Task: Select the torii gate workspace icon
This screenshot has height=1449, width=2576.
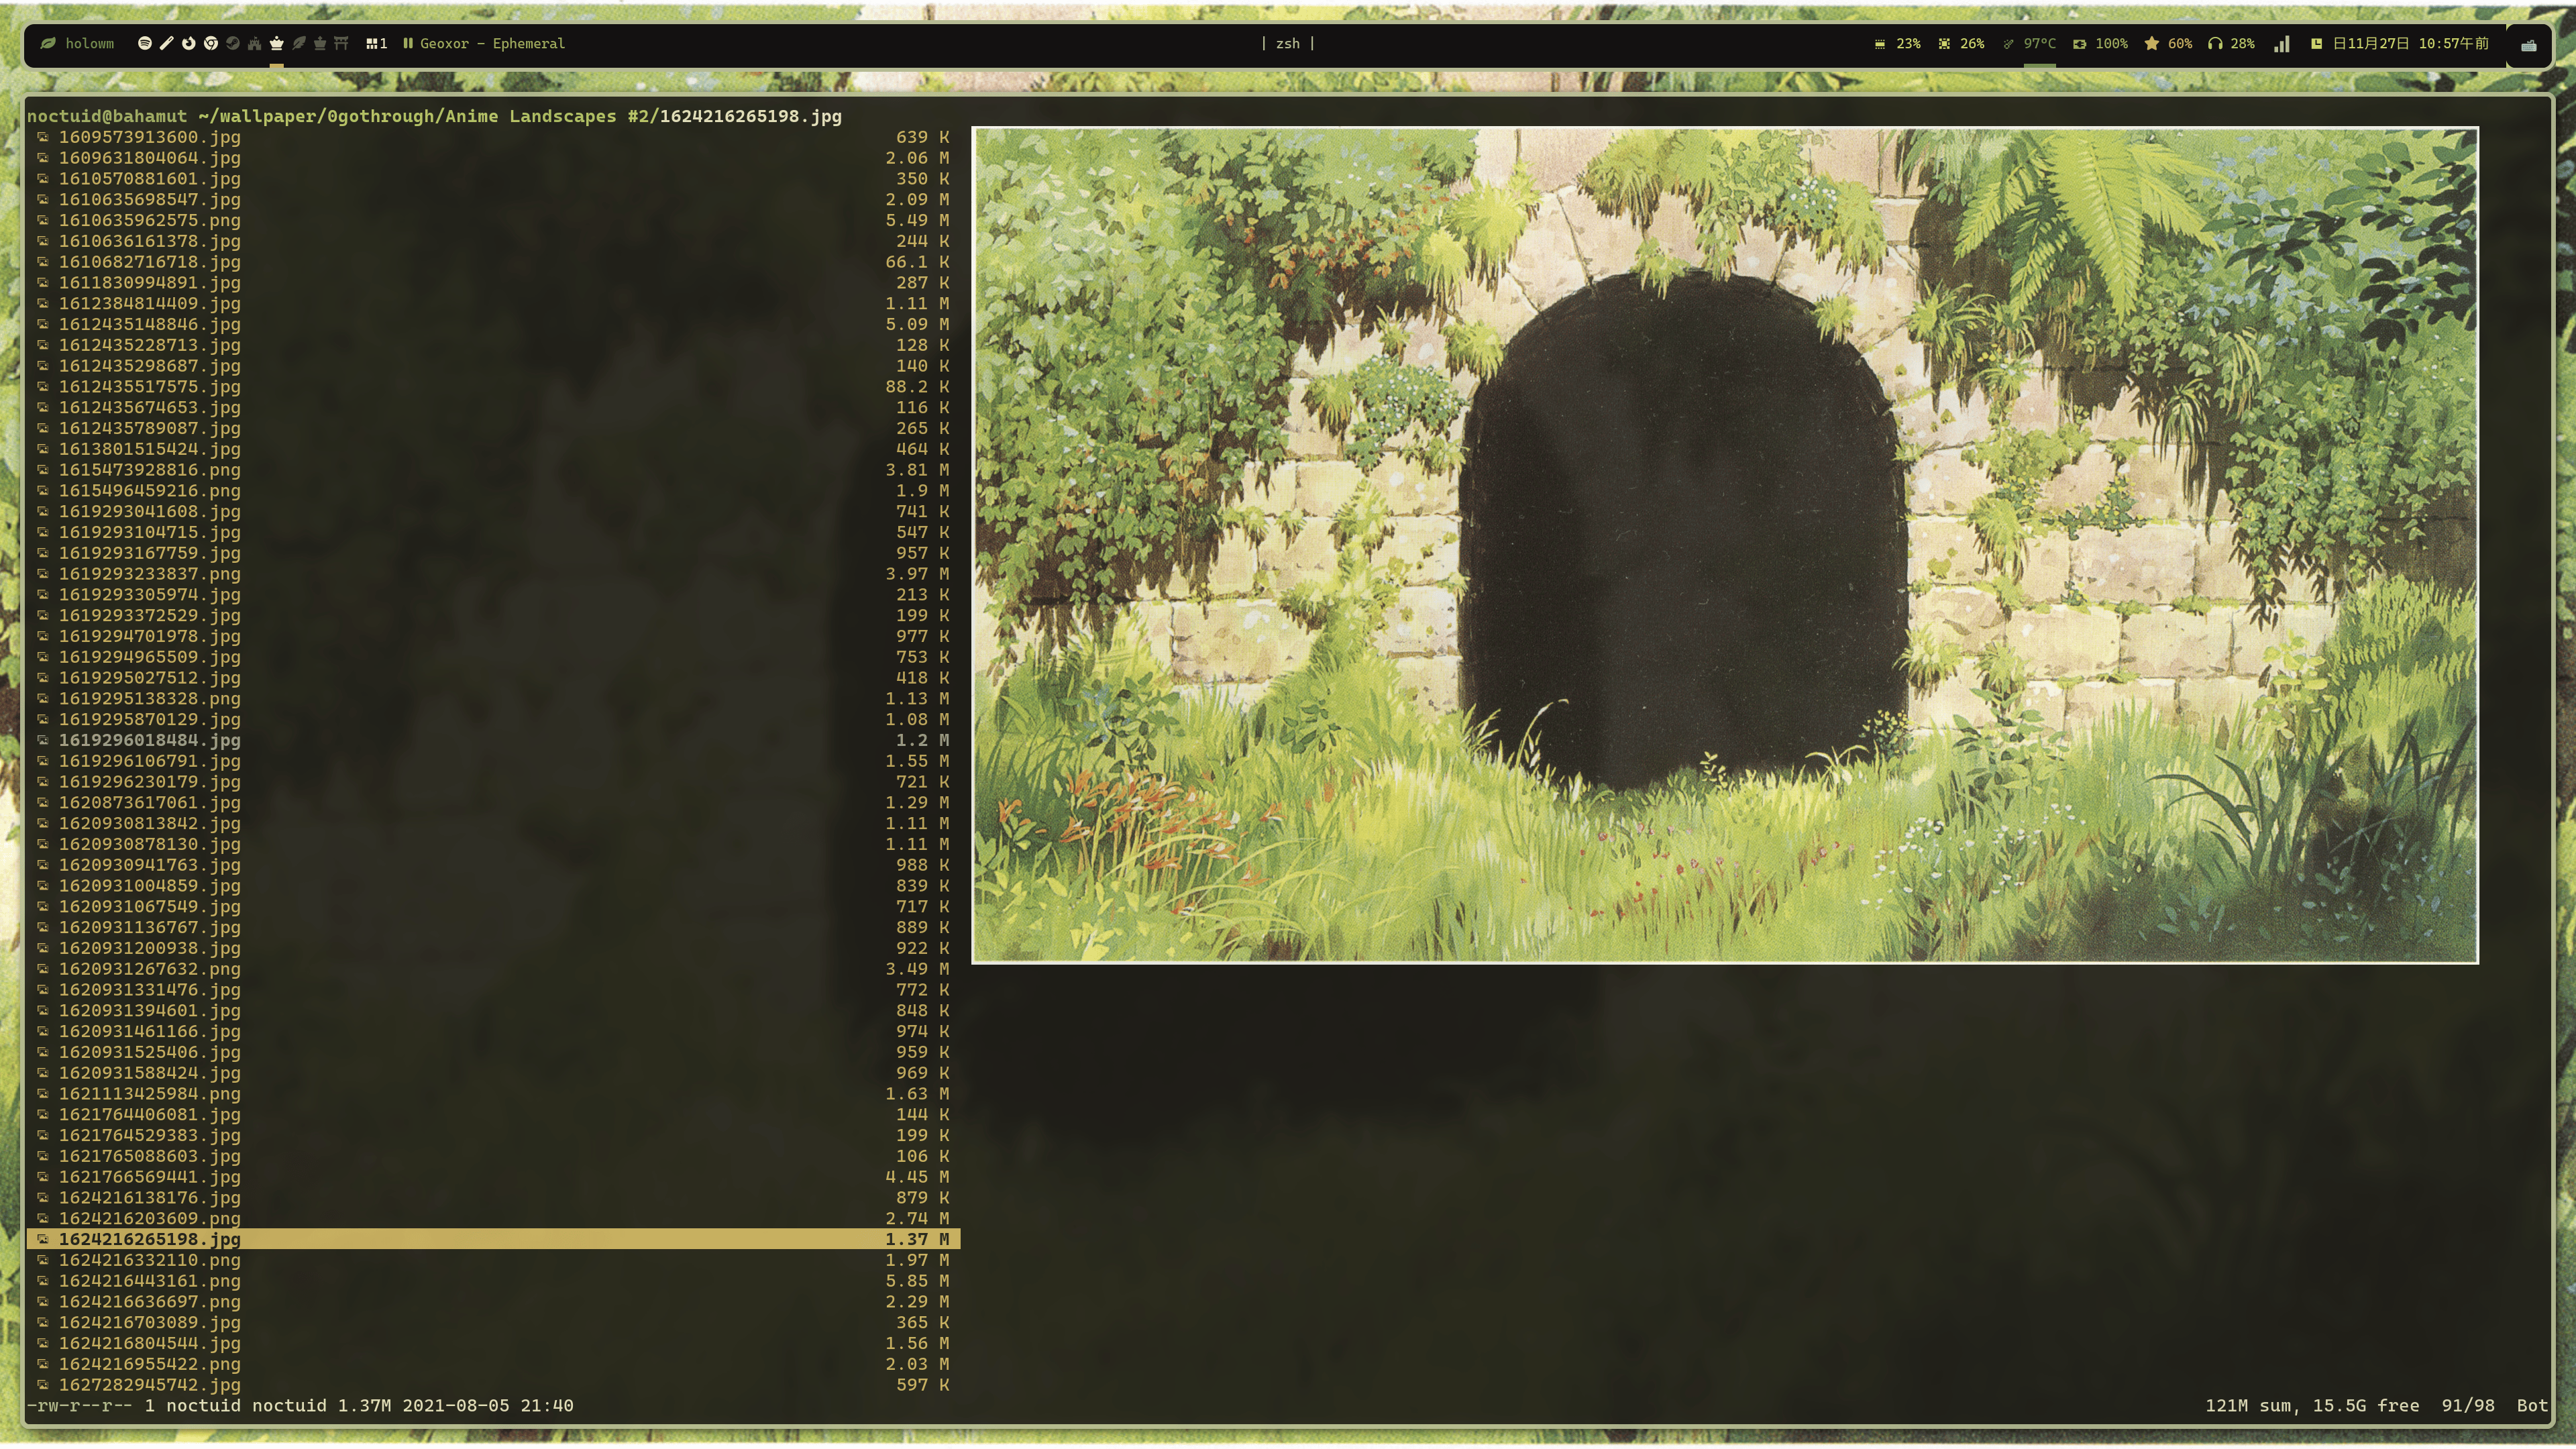Action: [341, 43]
